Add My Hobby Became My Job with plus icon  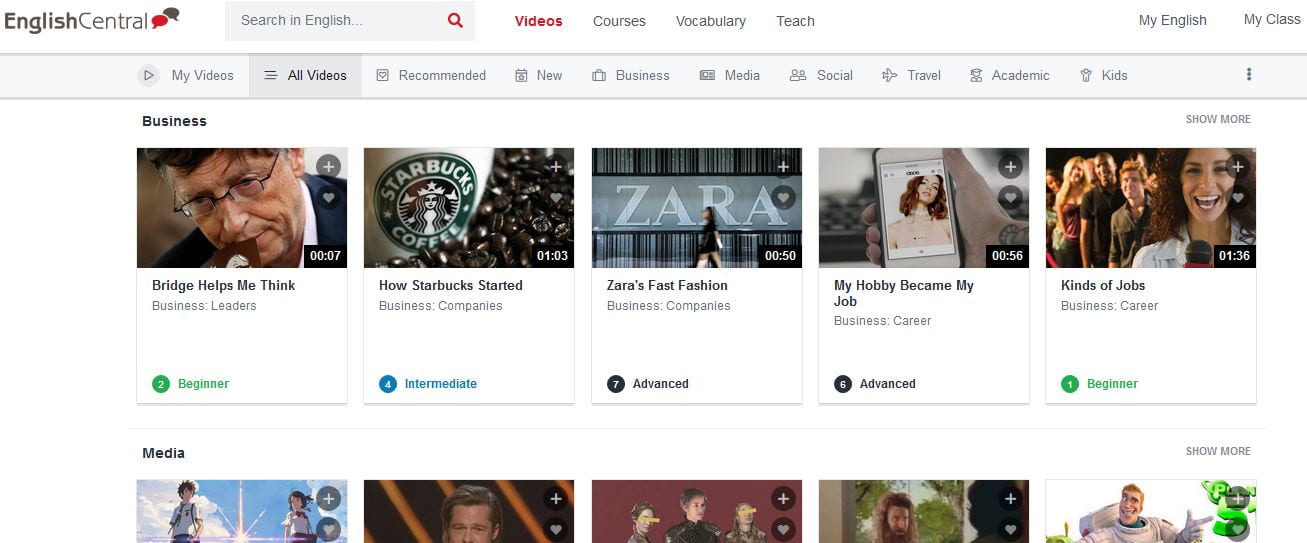[x=1010, y=166]
